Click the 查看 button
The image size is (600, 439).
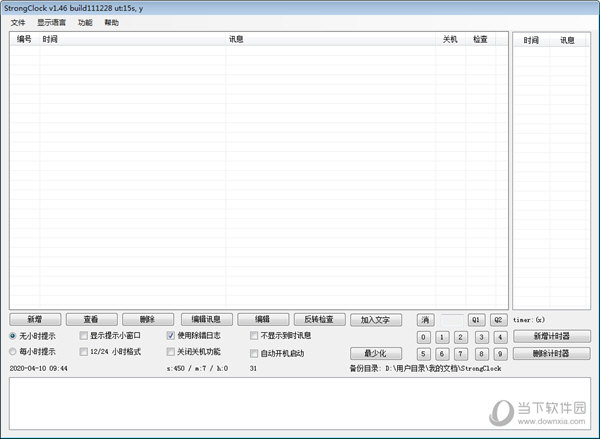(91, 319)
